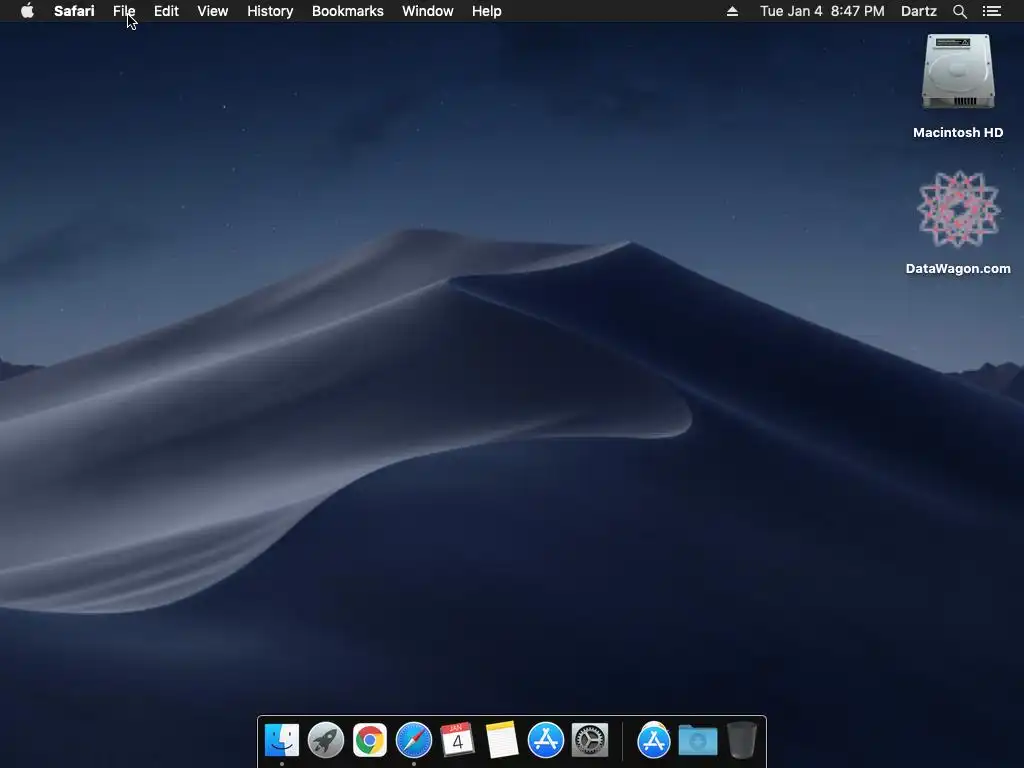Screen dimensions: 1024x768
Task: Open System Preferences gear icon
Action: pos(590,741)
